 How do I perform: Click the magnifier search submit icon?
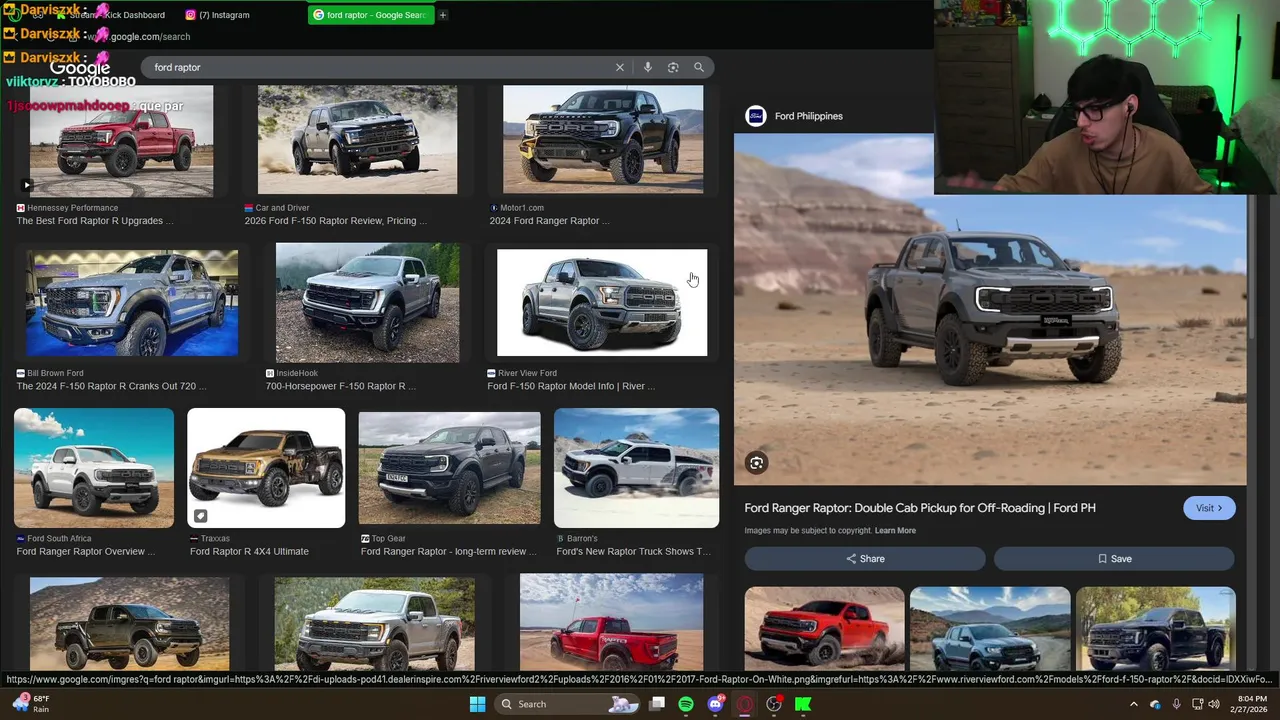[x=699, y=67]
